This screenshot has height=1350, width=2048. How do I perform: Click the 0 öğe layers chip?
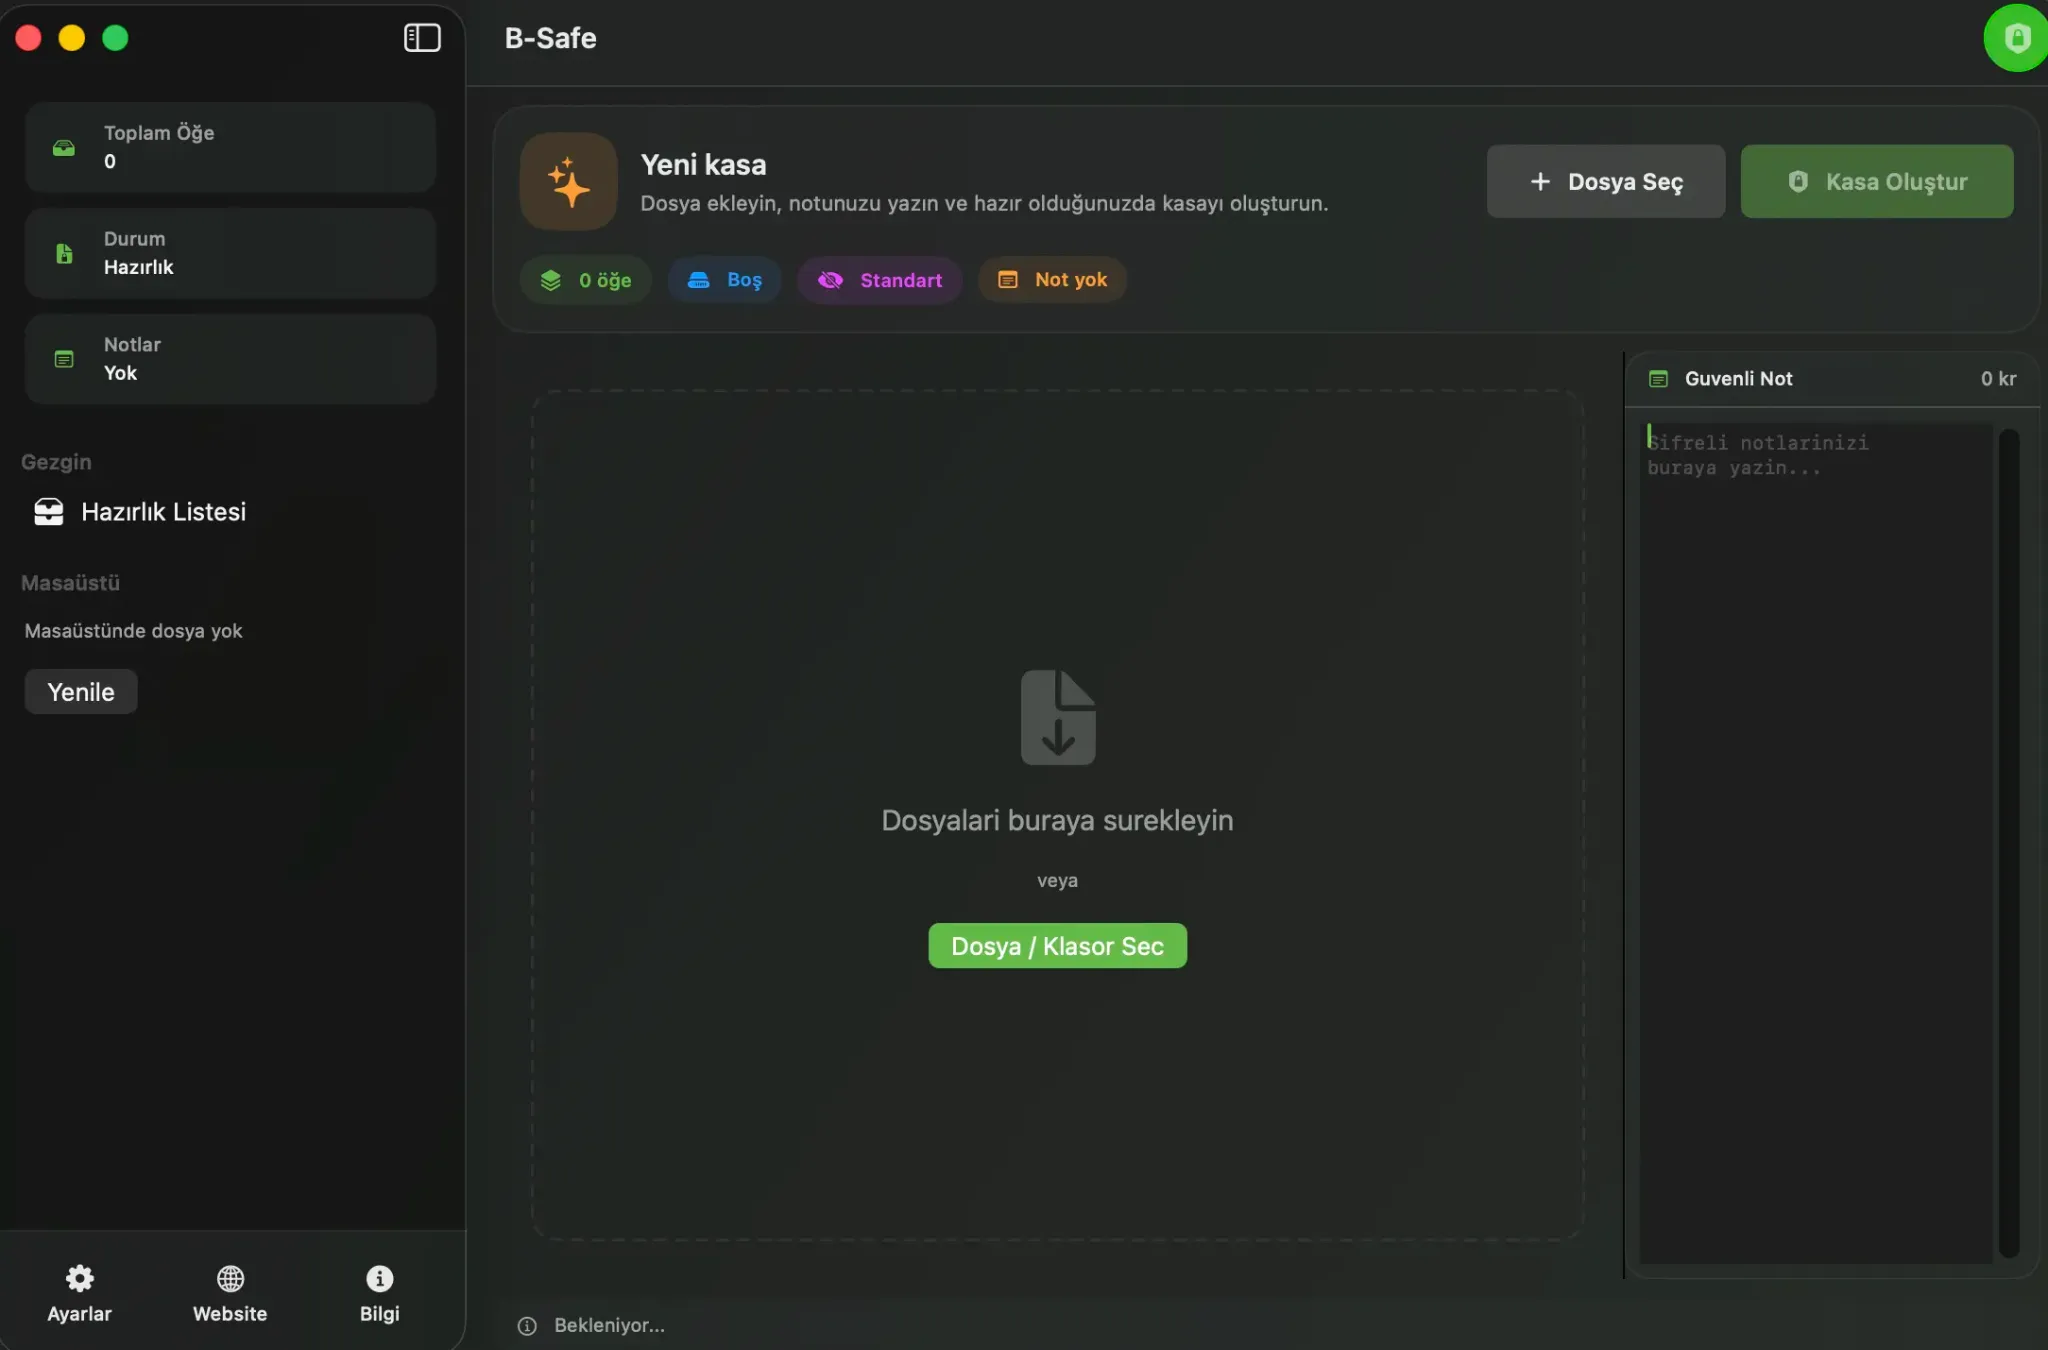pos(585,280)
